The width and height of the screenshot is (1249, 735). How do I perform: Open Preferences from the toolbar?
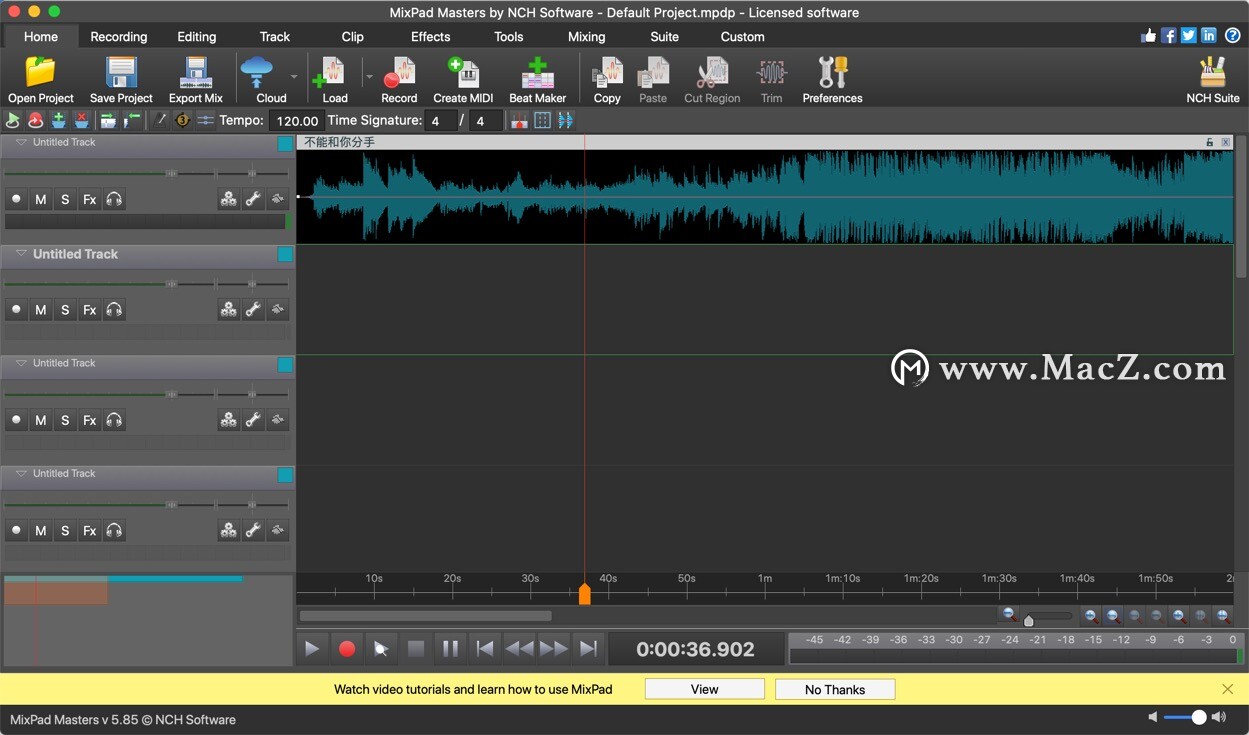(x=831, y=79)
